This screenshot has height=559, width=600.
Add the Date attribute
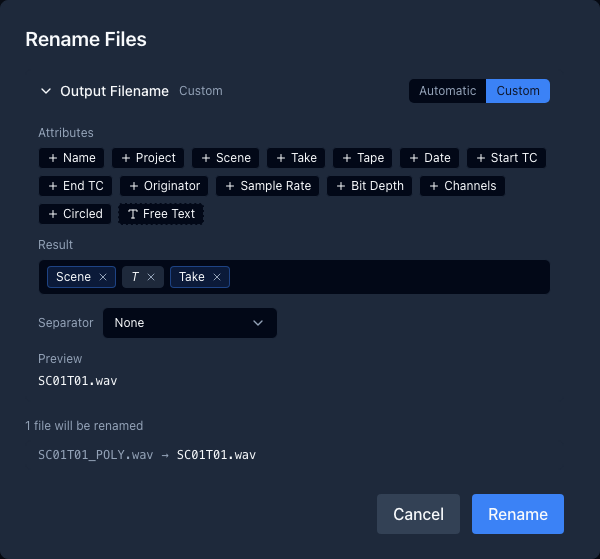coord(429,158)
